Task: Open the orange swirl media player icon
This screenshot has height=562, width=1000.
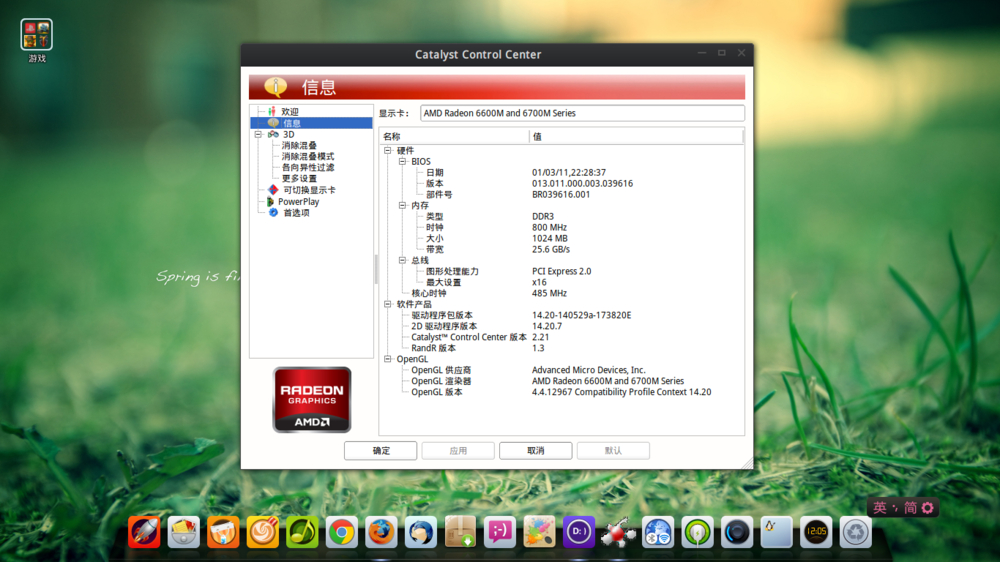Action: (263, 532)
